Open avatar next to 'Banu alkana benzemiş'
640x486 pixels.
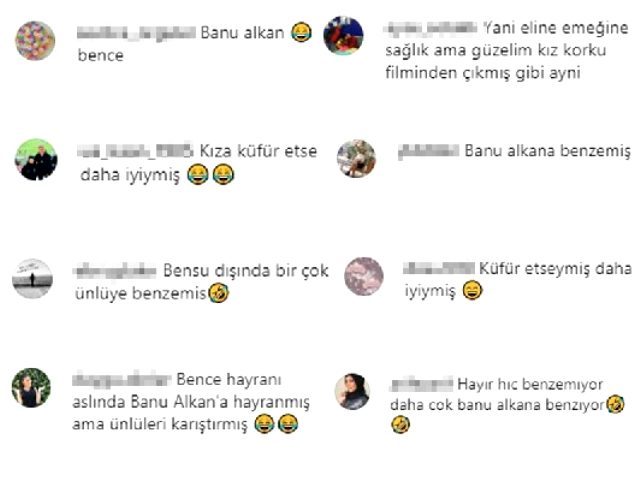pyautogui.click(x=356, y=159)
